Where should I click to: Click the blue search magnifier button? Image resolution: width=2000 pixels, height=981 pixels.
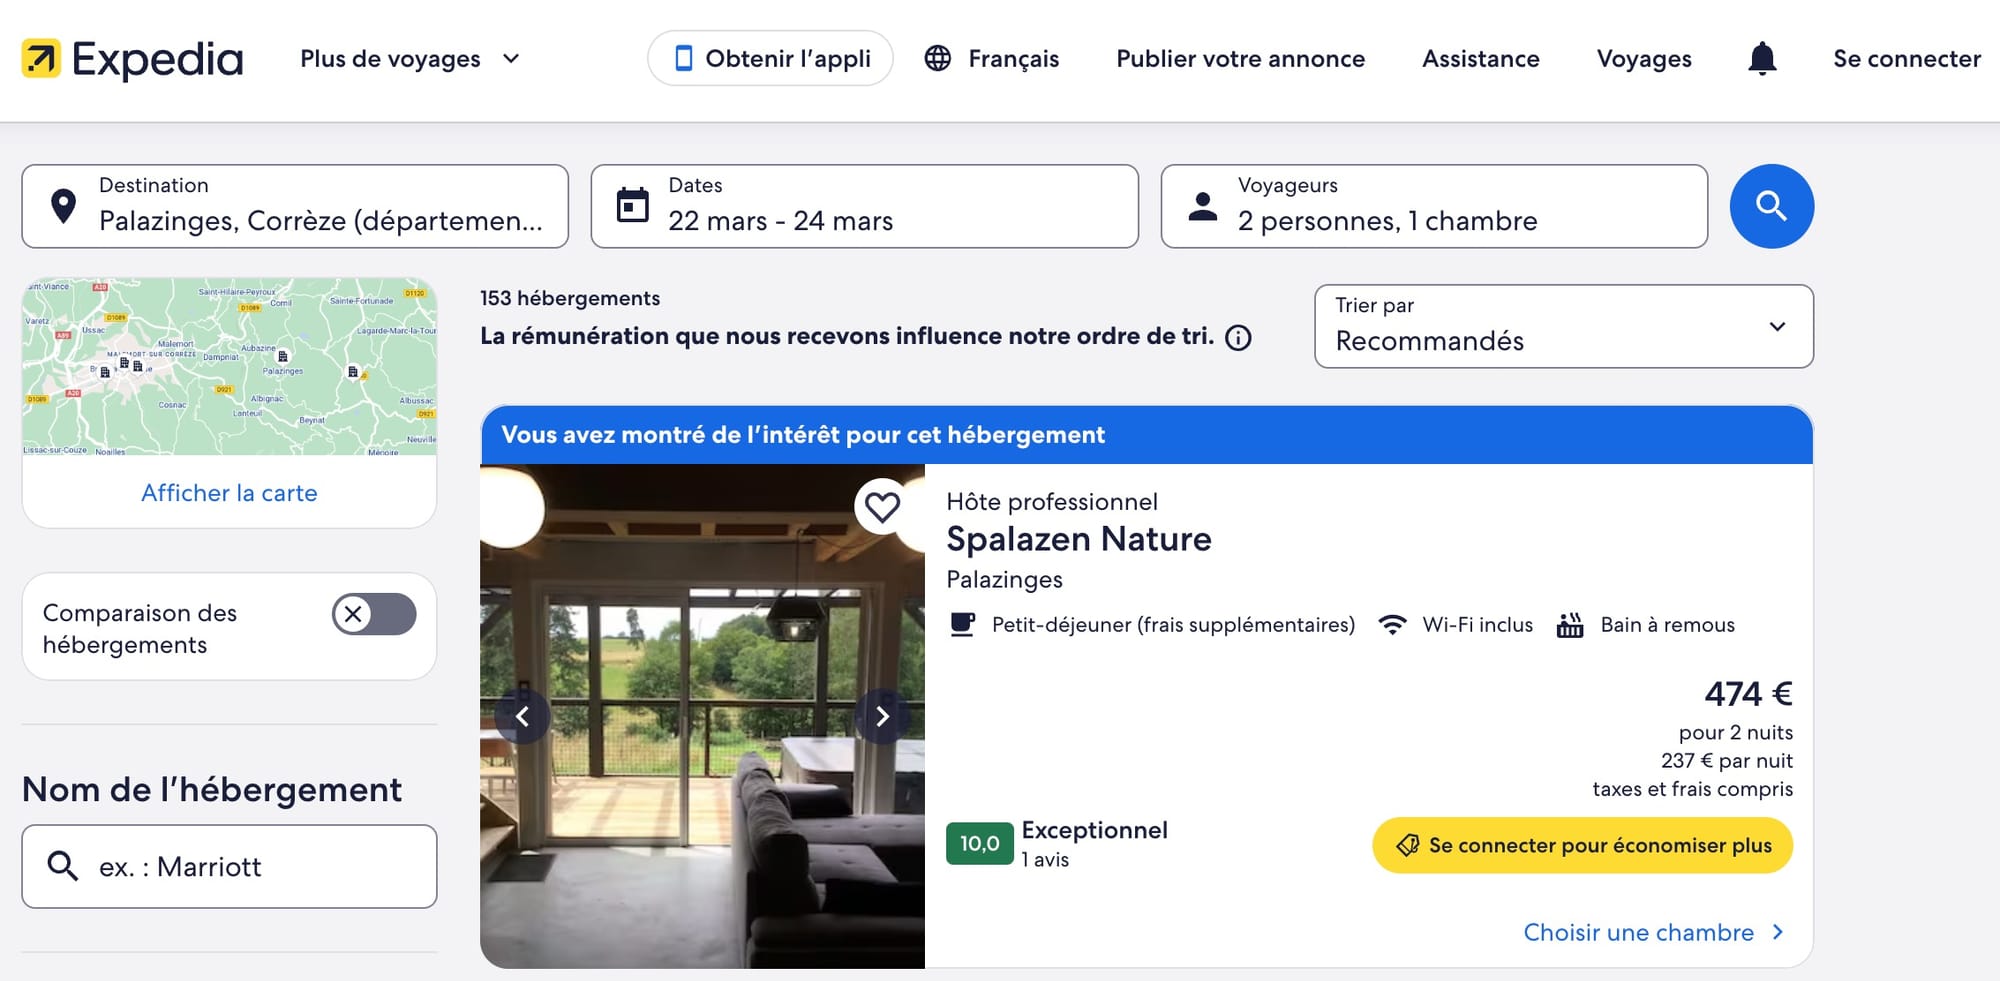pos(1771,206)
